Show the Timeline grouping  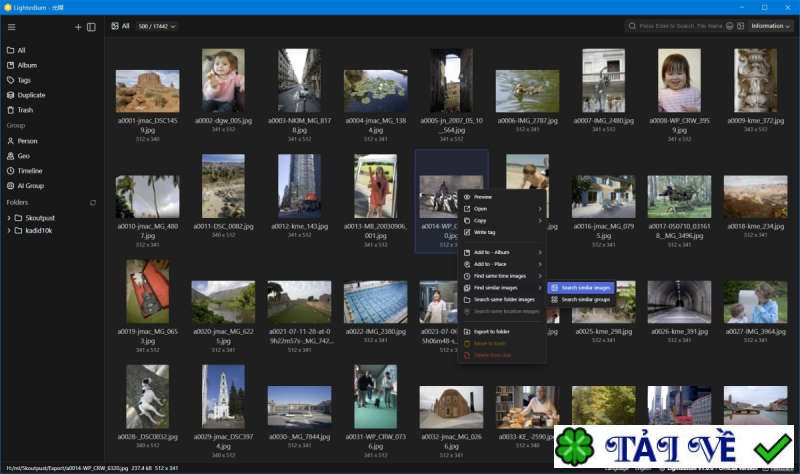[x=32, y=171]
